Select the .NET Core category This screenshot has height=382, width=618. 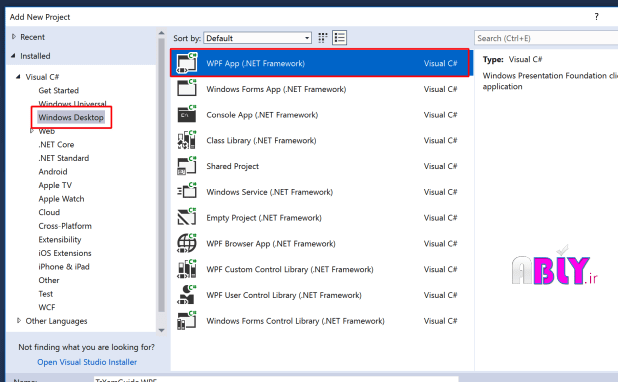click(x=56, y=144)
